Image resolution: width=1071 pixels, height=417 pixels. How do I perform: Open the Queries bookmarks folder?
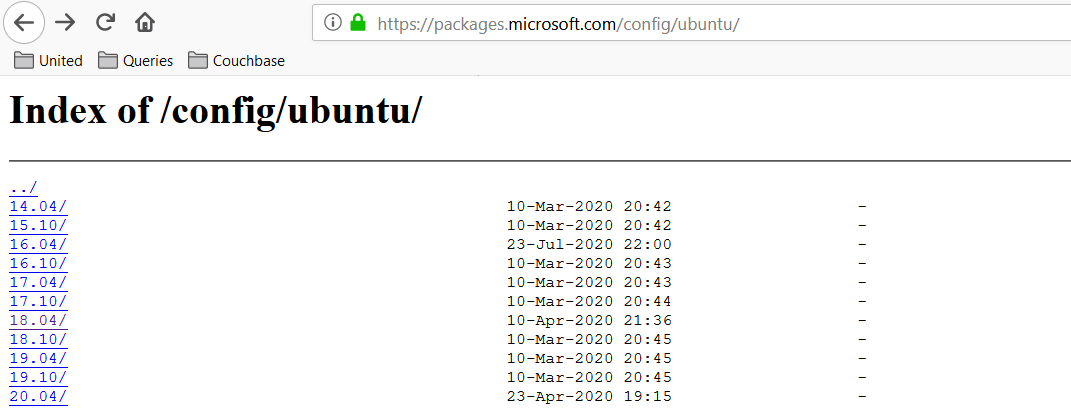point(136,61)
